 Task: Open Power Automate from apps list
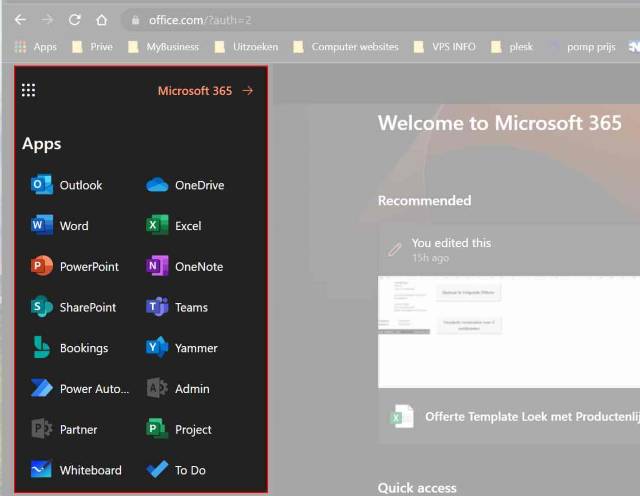point(42,389)
